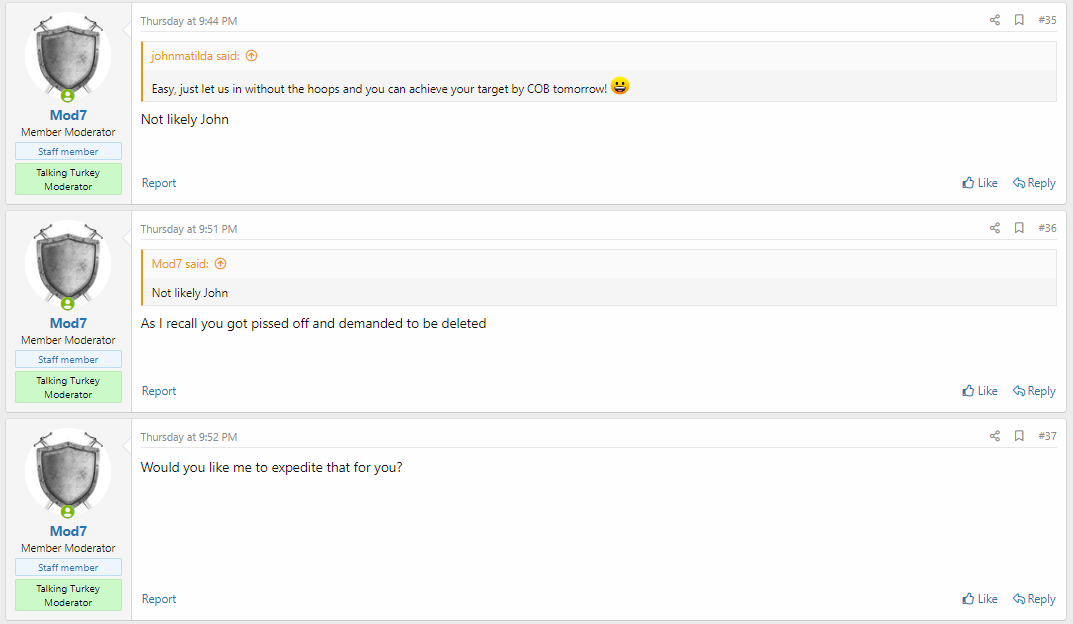
Task: Click Talking Turkey Moderator badge on post #37
Action: pos(68,595)
